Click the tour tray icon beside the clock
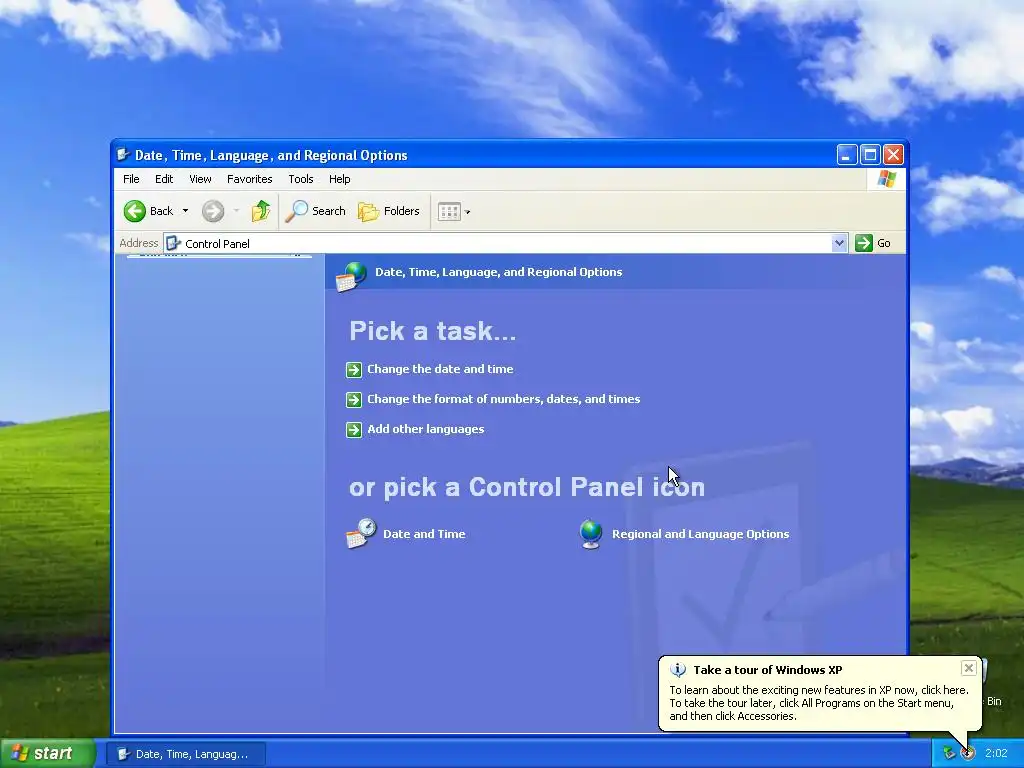 (968, 753)
